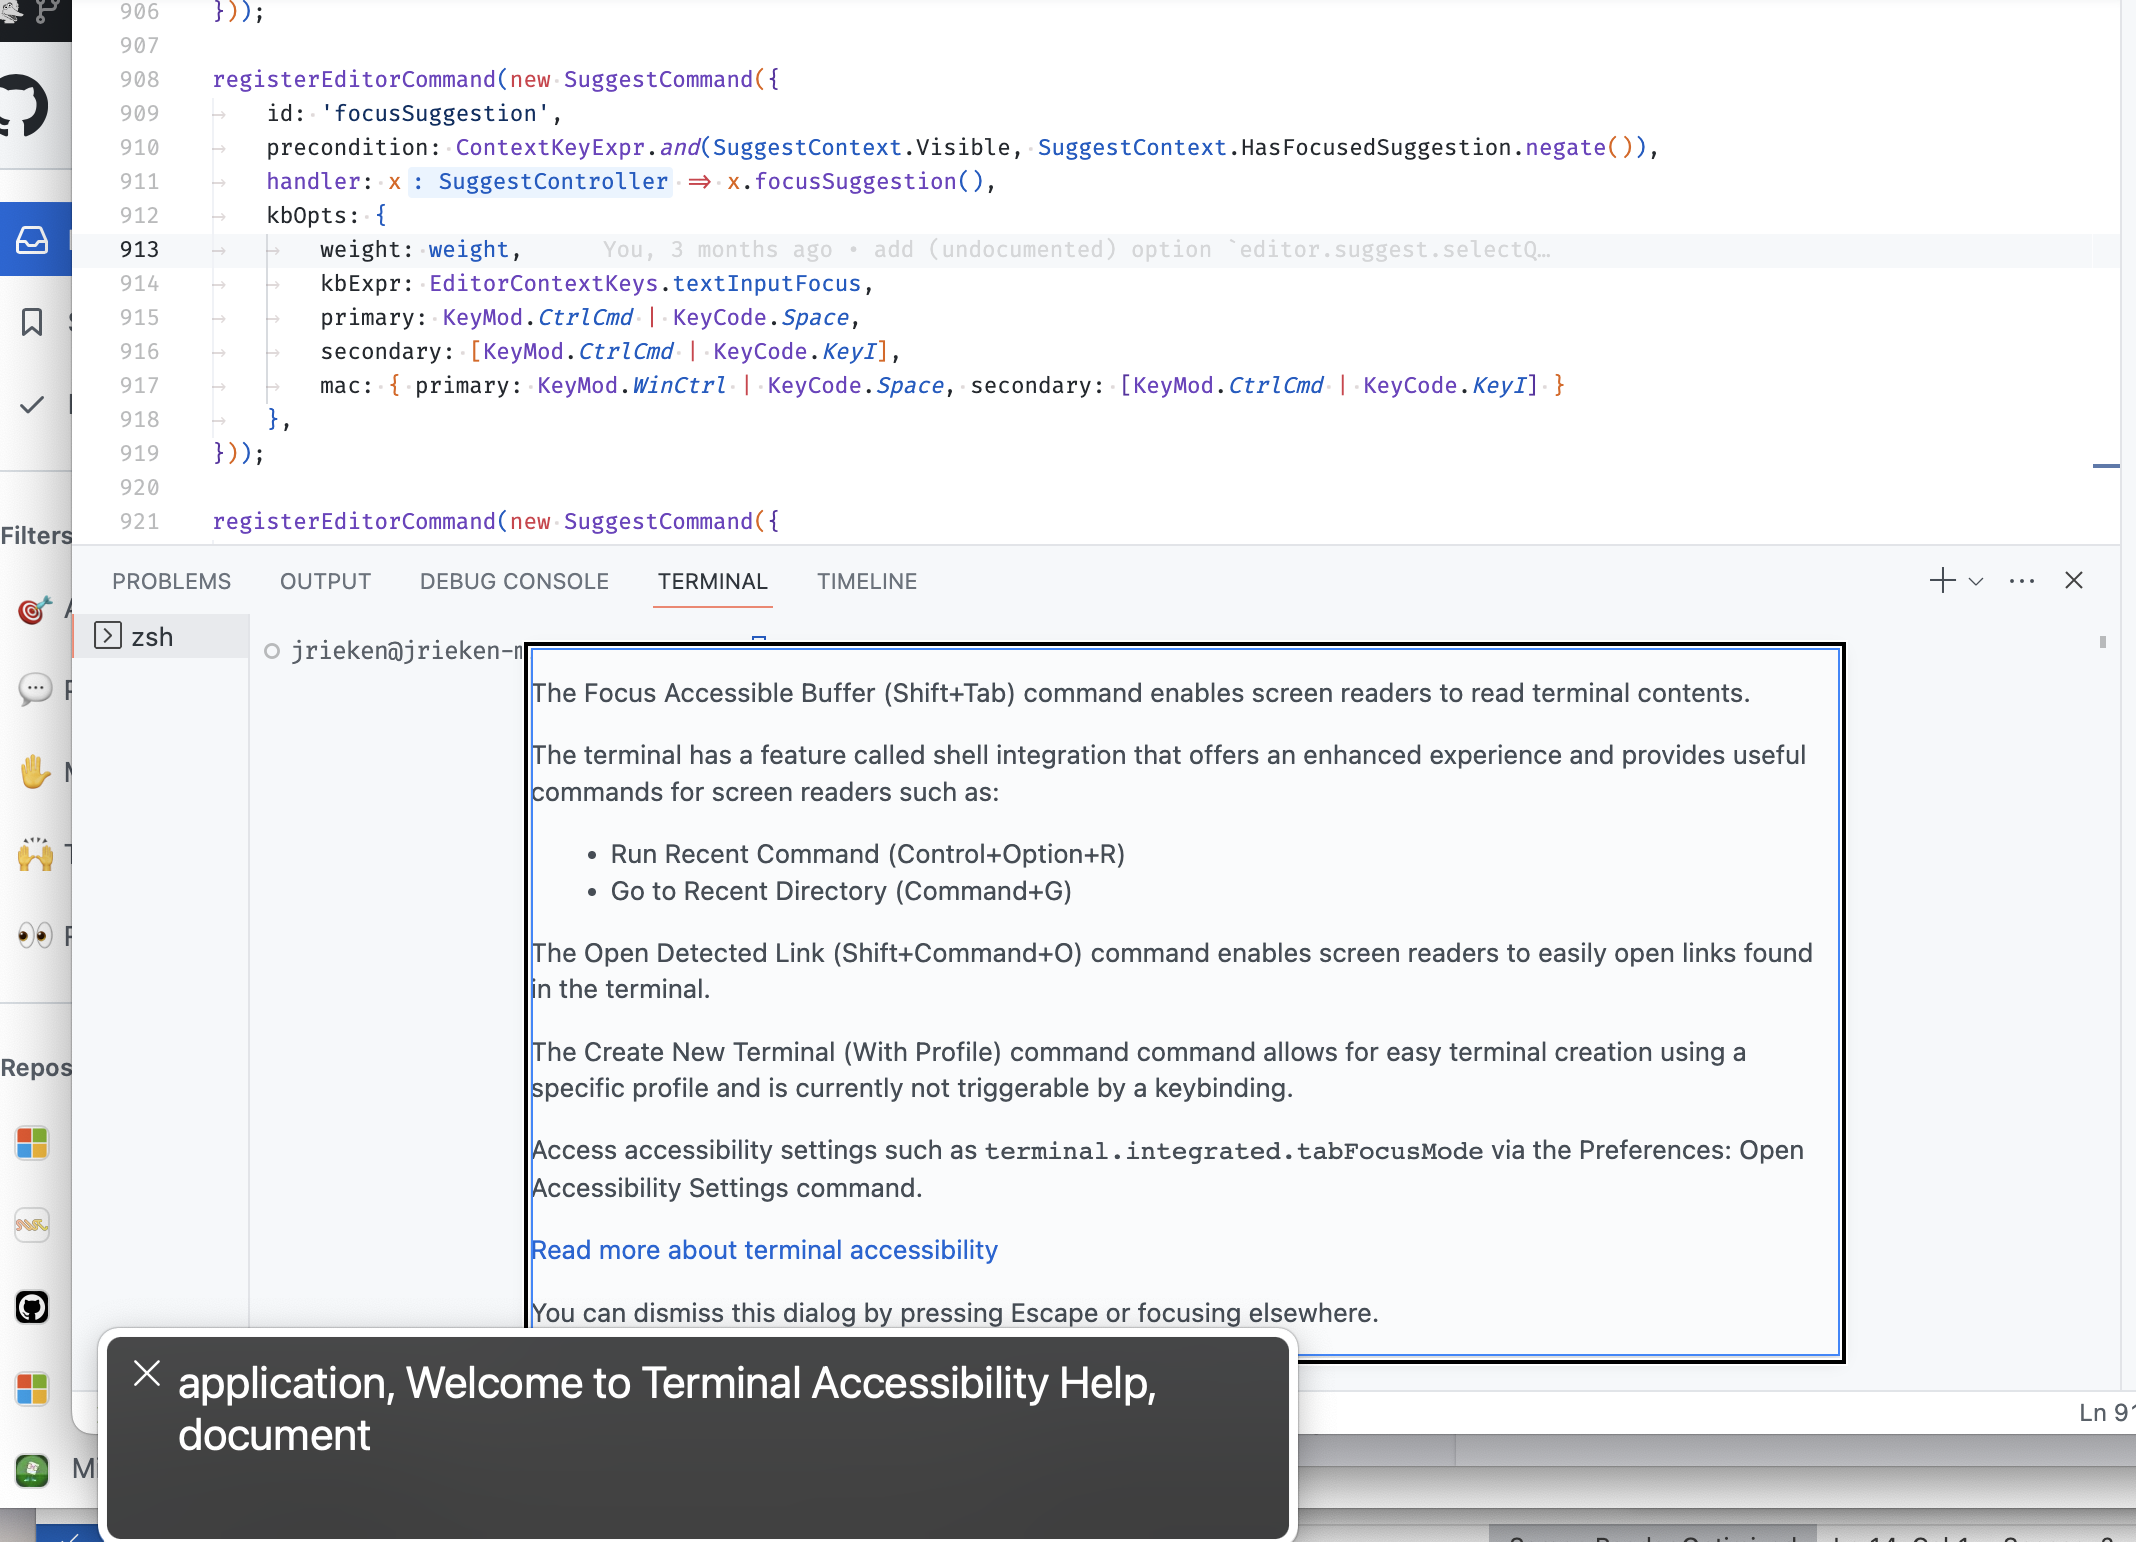
Task: Click the checkmark done icon
Action: pos(32,404)
